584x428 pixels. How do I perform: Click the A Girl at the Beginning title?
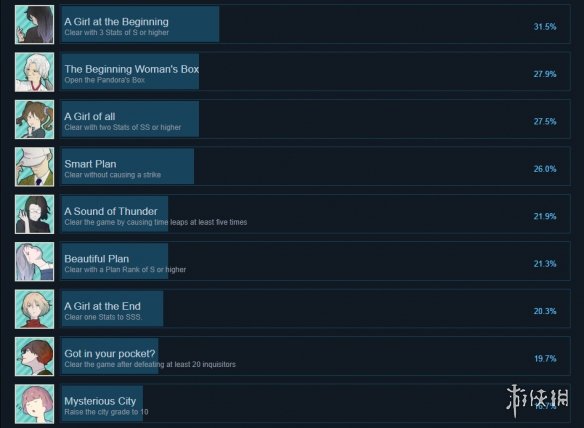[x=116, y=22]
